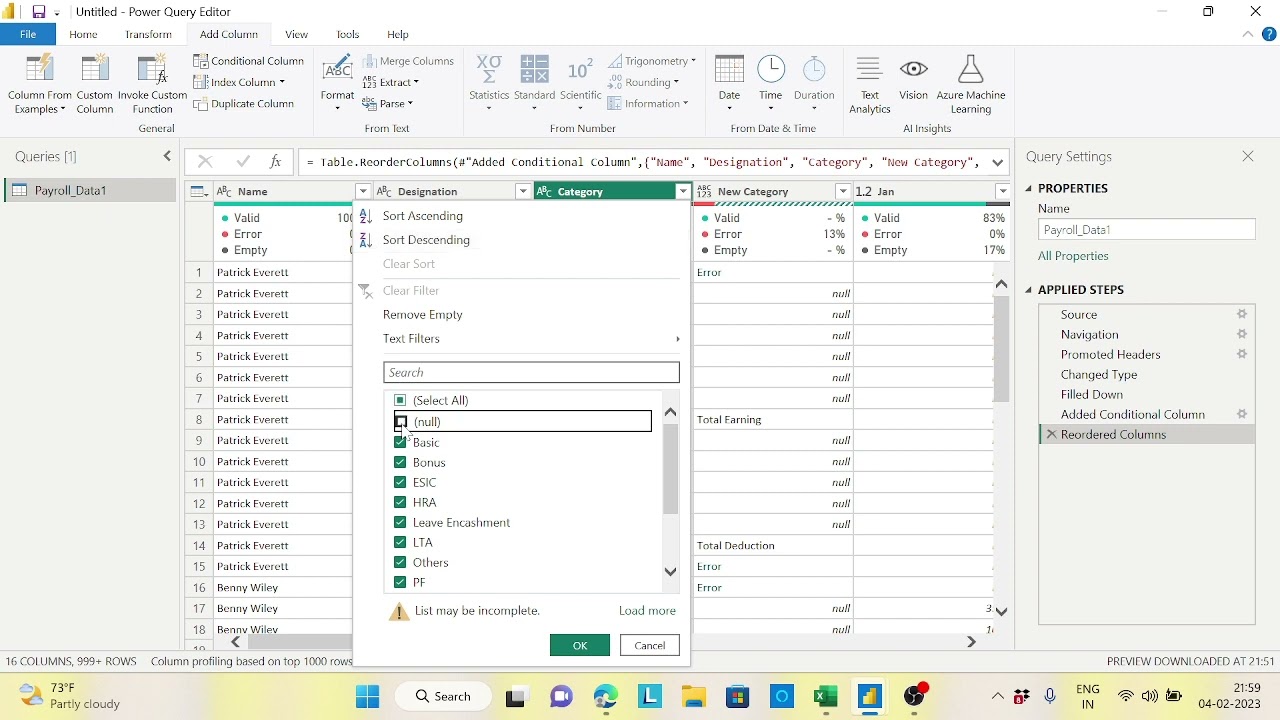Image resolution: width=1280 pixels, height=720 pixels.
Task: Launch the Vision AI insight
Action: (x=913, y=78)
